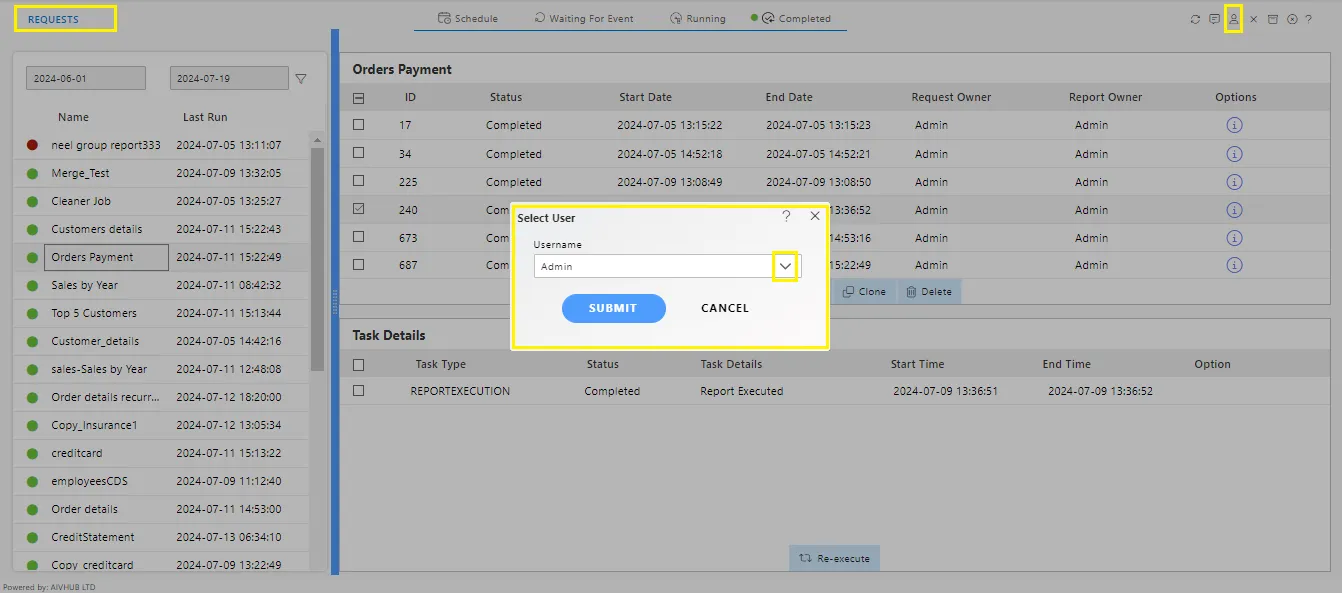Sort by the Last Run column header

pos(206,117)
